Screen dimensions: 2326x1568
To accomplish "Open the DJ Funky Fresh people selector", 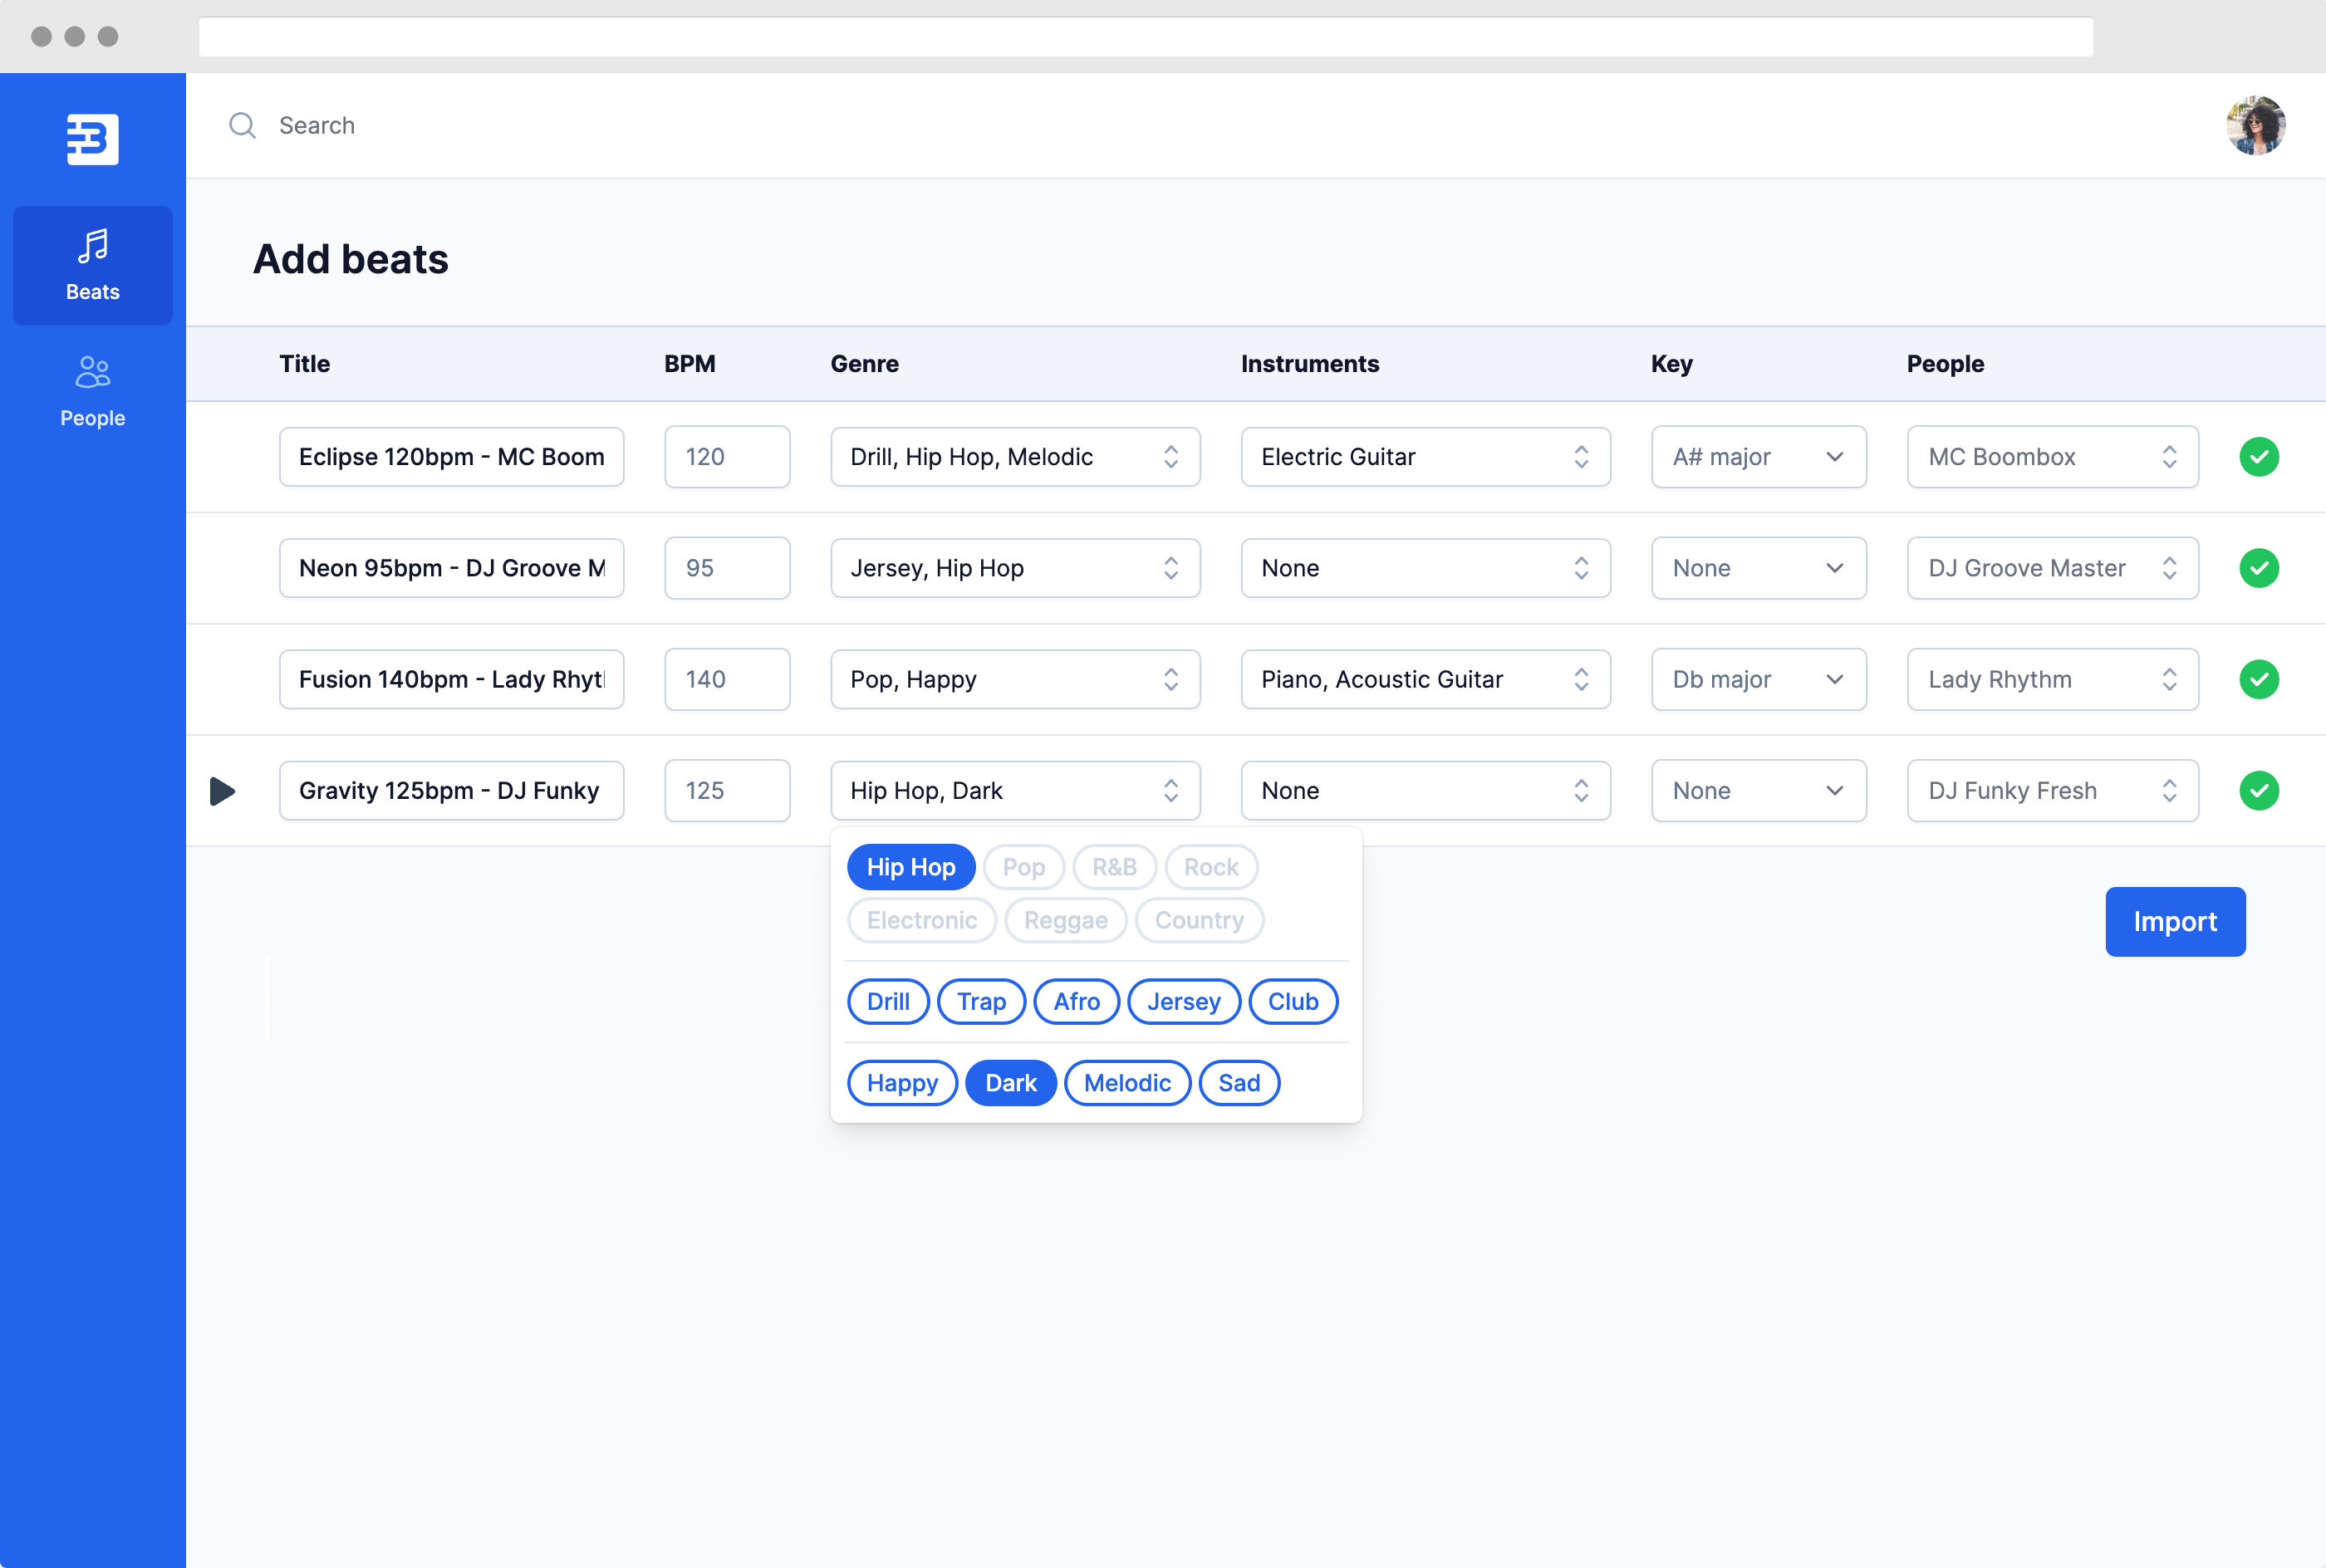I will point(2052,791).
